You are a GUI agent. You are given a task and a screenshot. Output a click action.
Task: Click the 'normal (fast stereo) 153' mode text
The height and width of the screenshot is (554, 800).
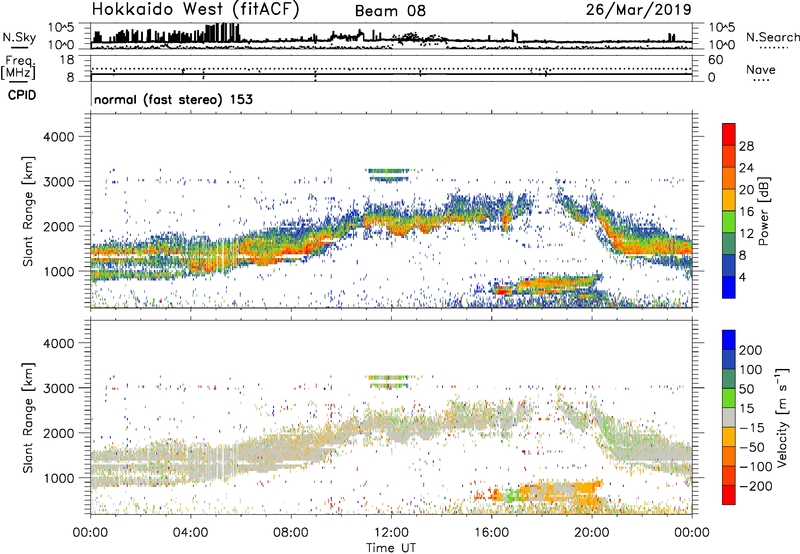pos(173,100)
